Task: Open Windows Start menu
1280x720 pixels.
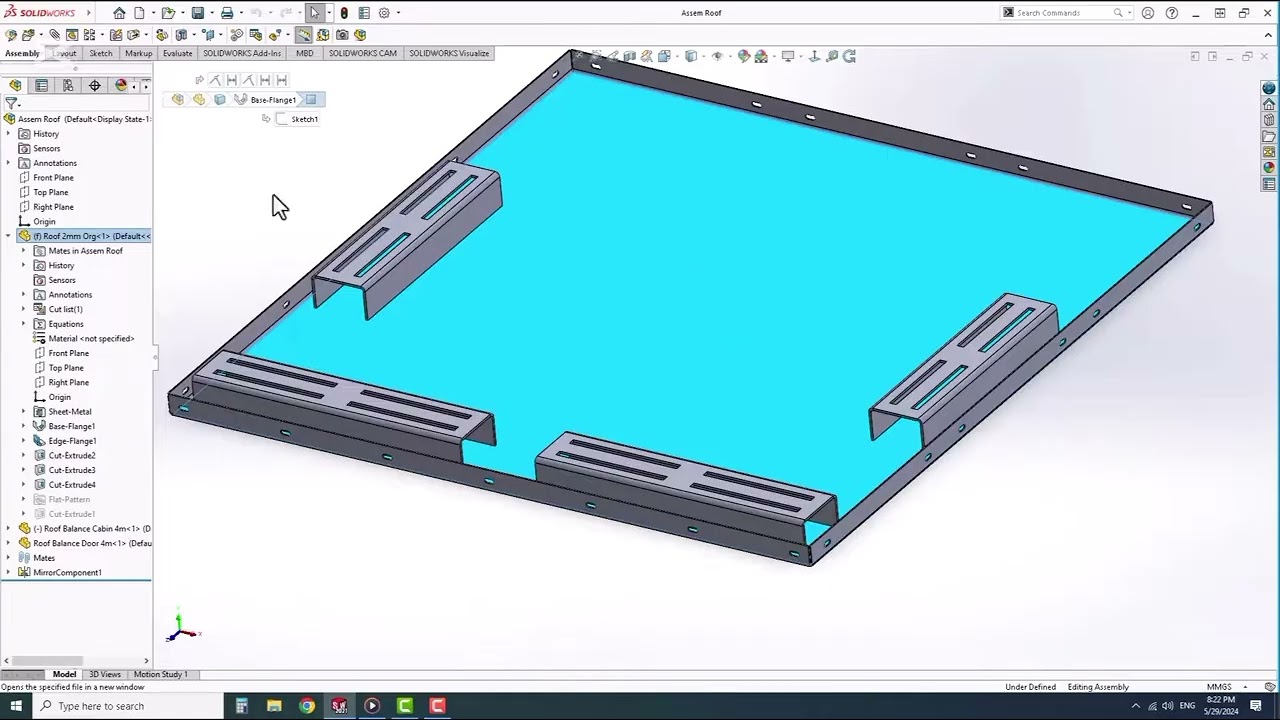Action: click(16, 706)
